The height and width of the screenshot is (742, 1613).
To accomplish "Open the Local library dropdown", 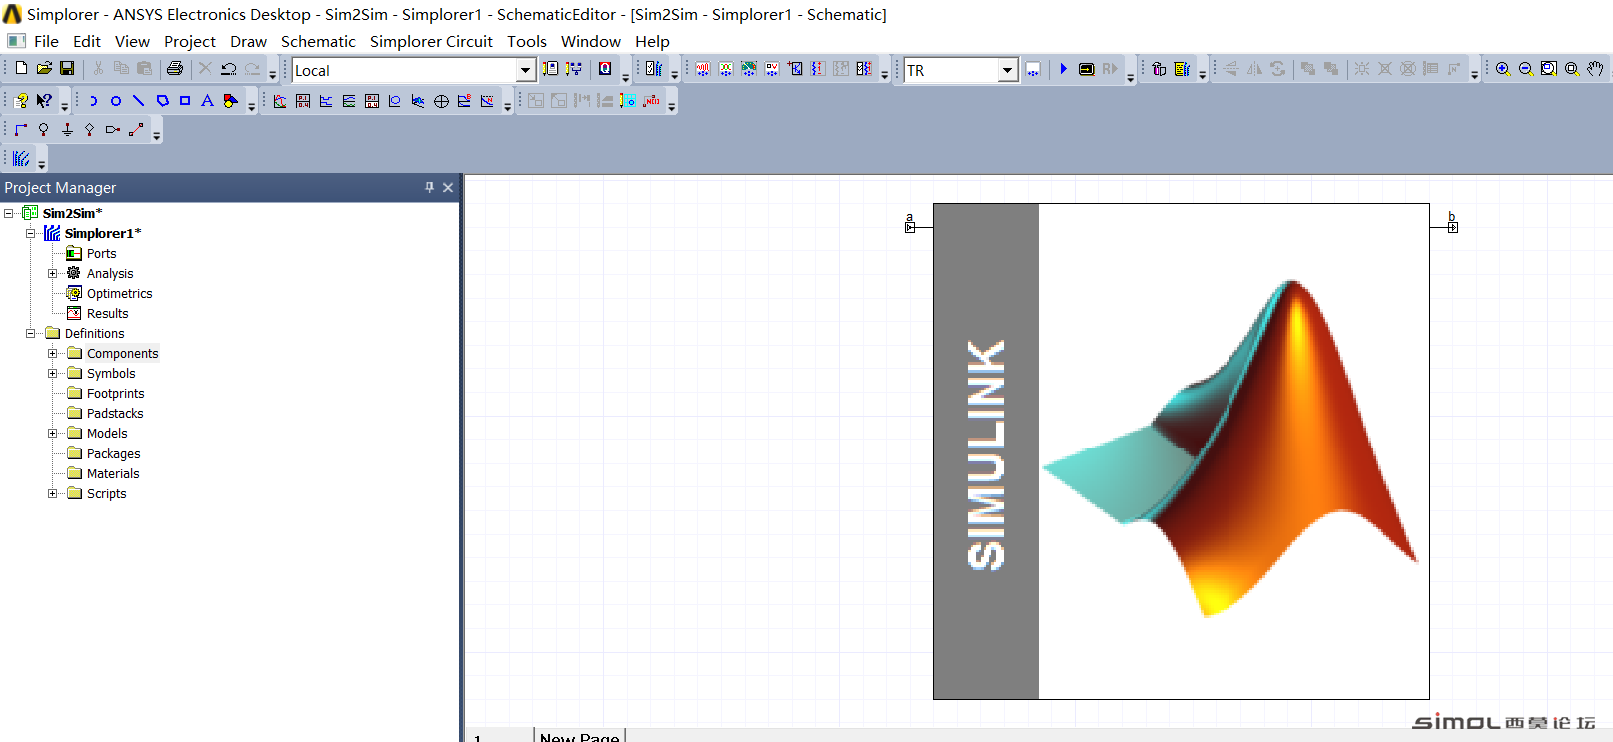I will point(525,70).
